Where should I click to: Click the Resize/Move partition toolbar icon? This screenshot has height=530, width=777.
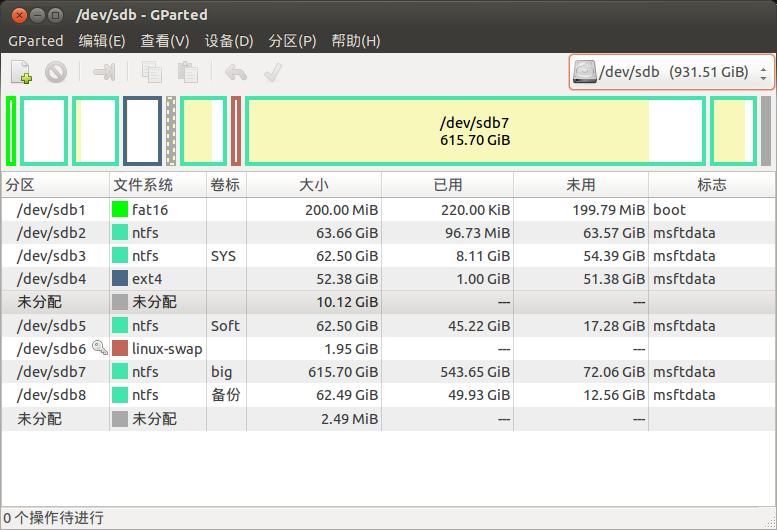click(x=104, y=72)
